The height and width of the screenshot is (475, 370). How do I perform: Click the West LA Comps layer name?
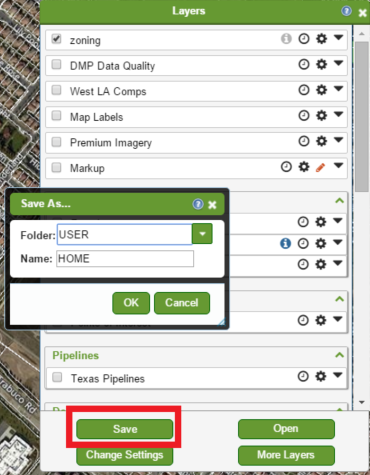click(x=108, y=91)
